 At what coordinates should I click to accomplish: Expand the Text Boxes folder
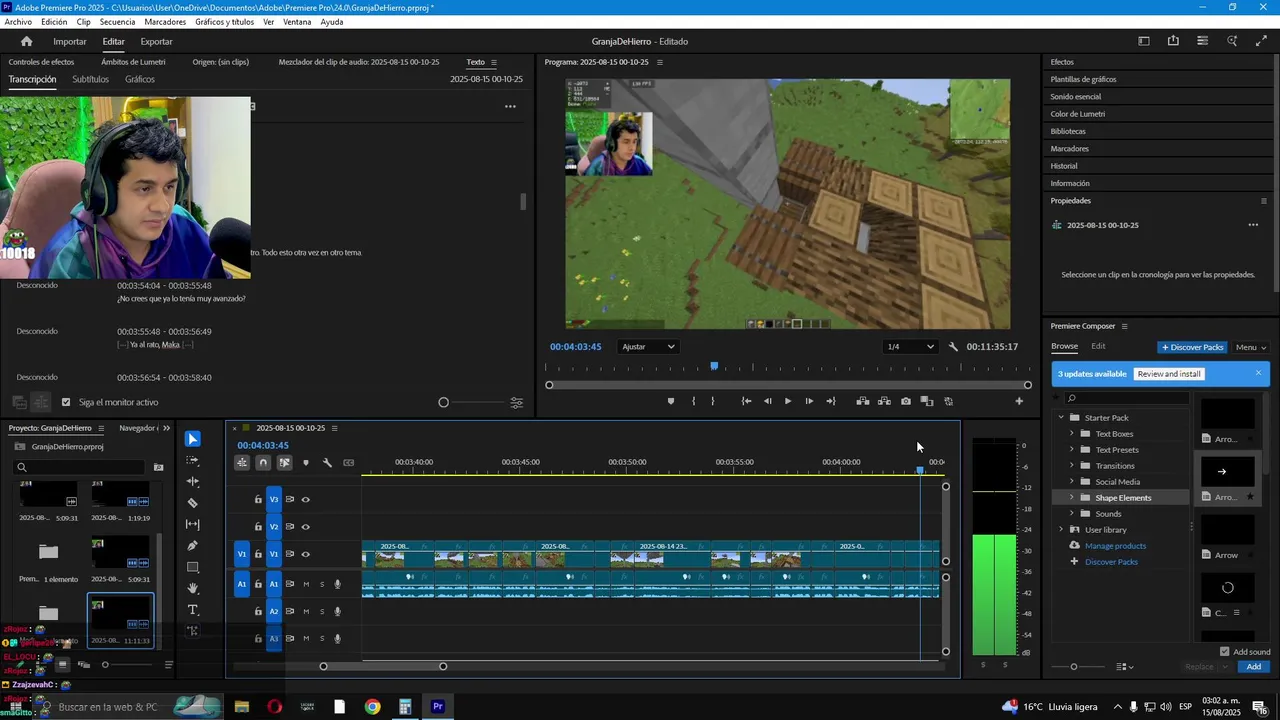pos(1072,434)
